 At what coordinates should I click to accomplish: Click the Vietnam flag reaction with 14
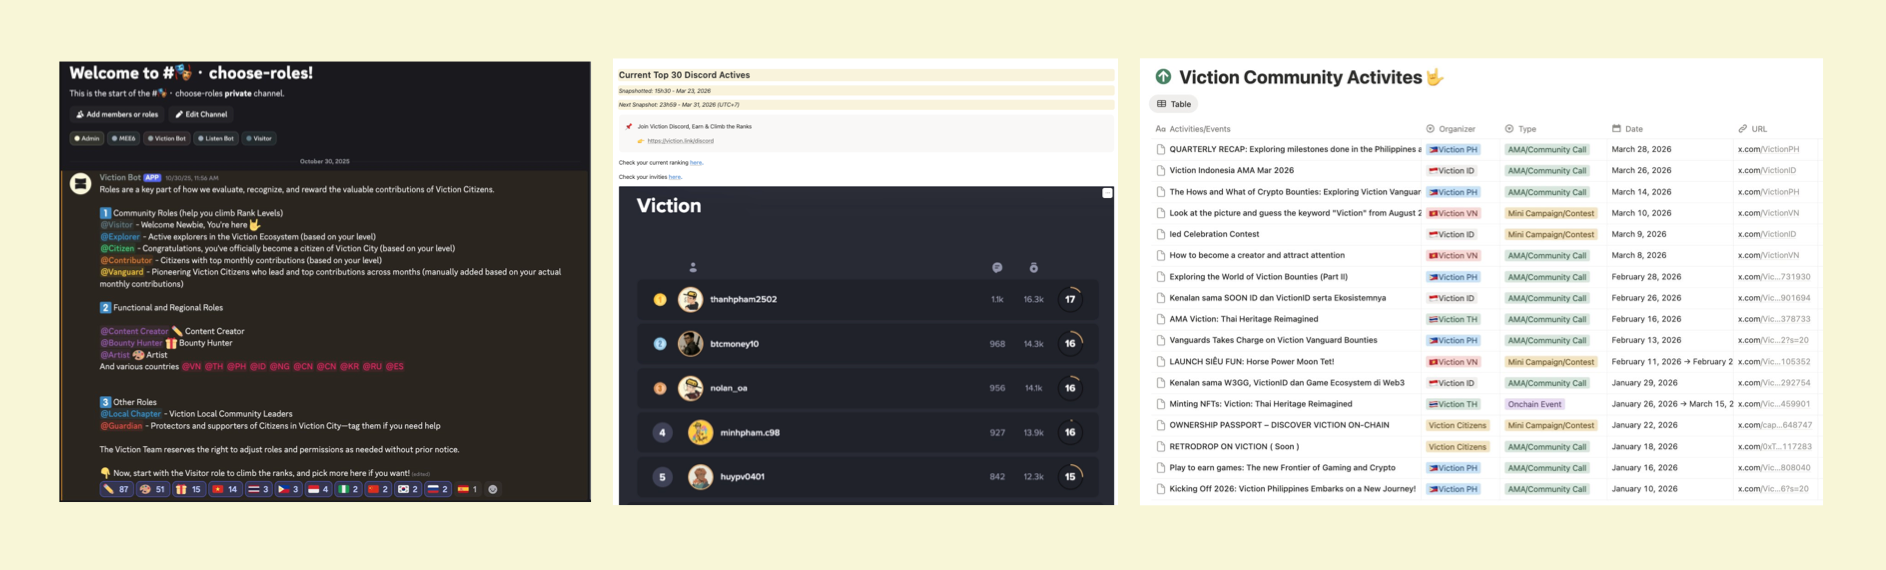pyautogui.click(x=225, y=490)
